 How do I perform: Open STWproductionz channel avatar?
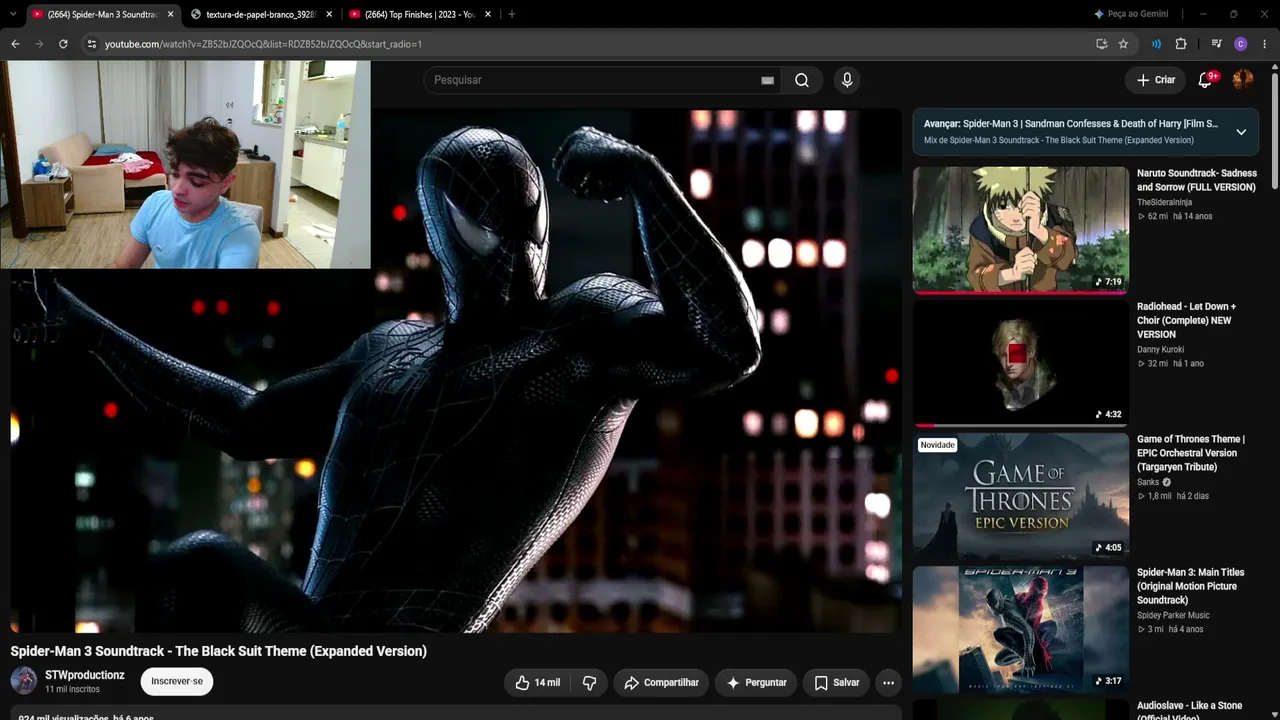tap(24, 681)
